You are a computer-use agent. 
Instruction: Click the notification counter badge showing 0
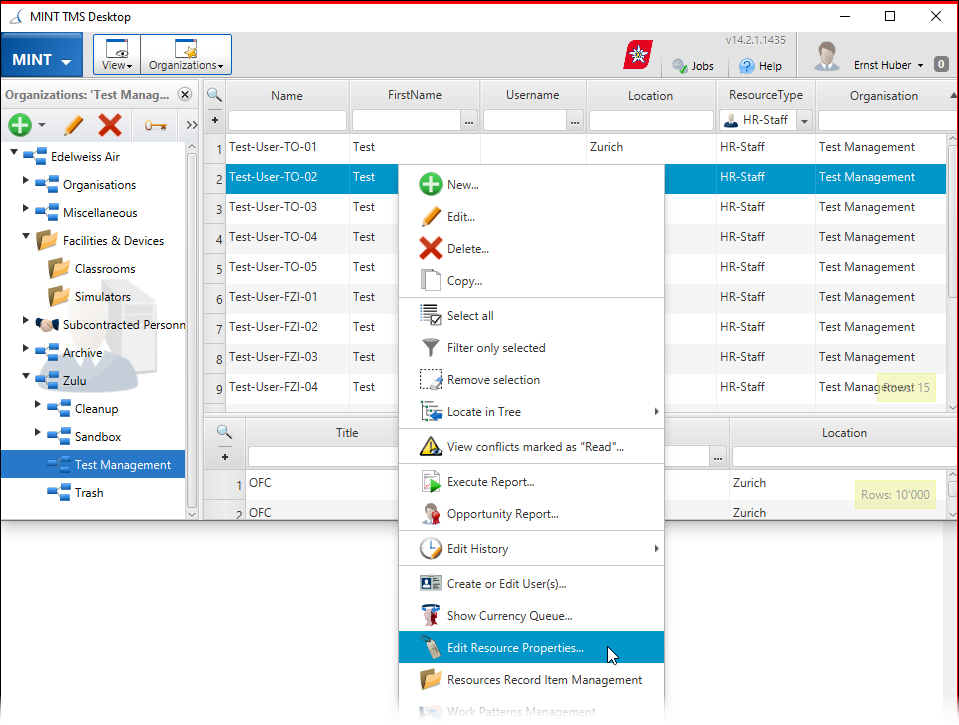pyautogui.click(x=941, y=64)
